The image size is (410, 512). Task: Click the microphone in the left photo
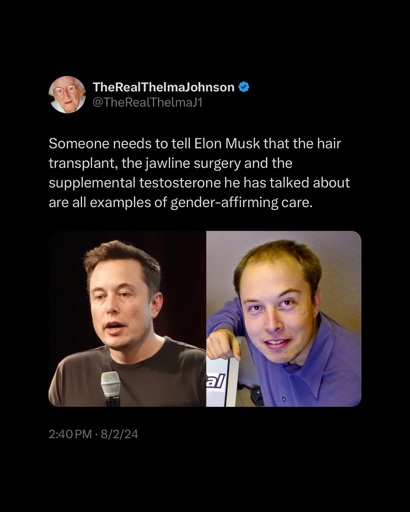111,388
